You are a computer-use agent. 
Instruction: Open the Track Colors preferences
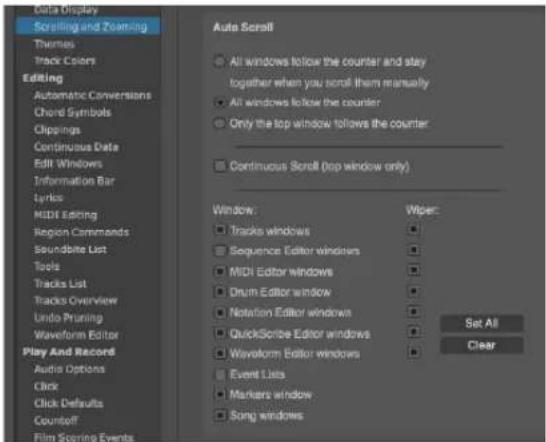tap(65, 61)
